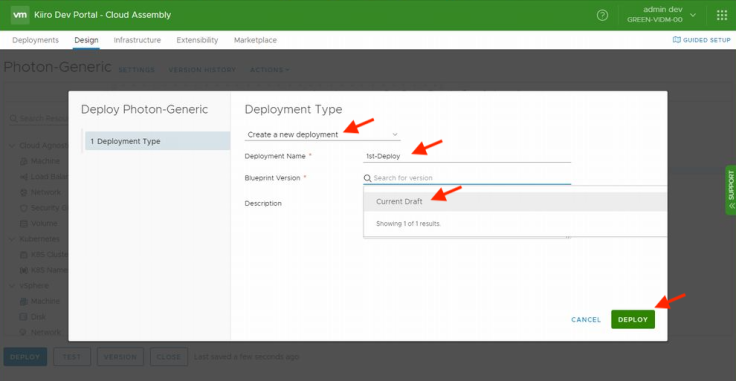Collapse the vSphere tree group
Image resolution: width=736 pixels, height=381 pixels.
[x=12, y=285]
